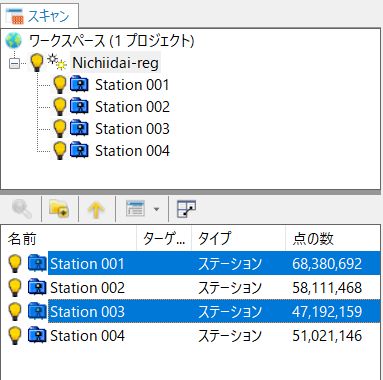383x380 pixels.
Task: Switch to the スキャン tab
Action: (39, 15)
